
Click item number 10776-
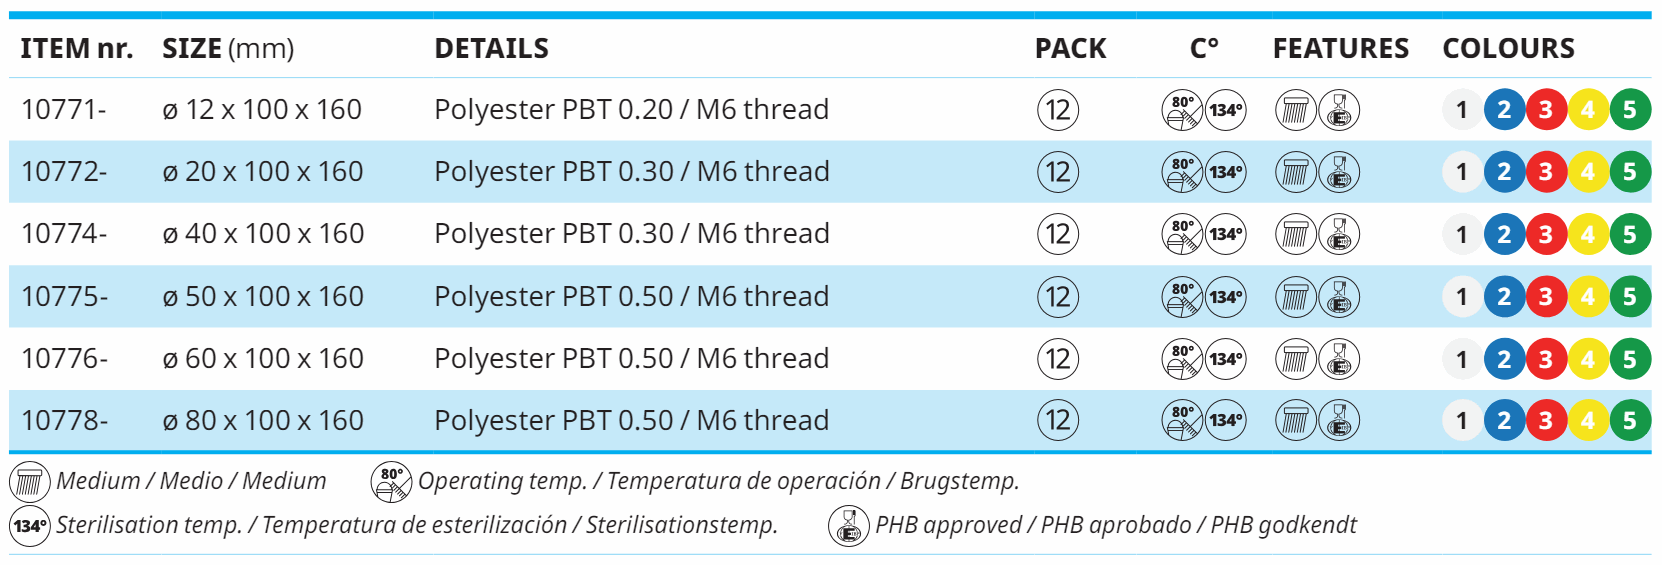point(64,359)
